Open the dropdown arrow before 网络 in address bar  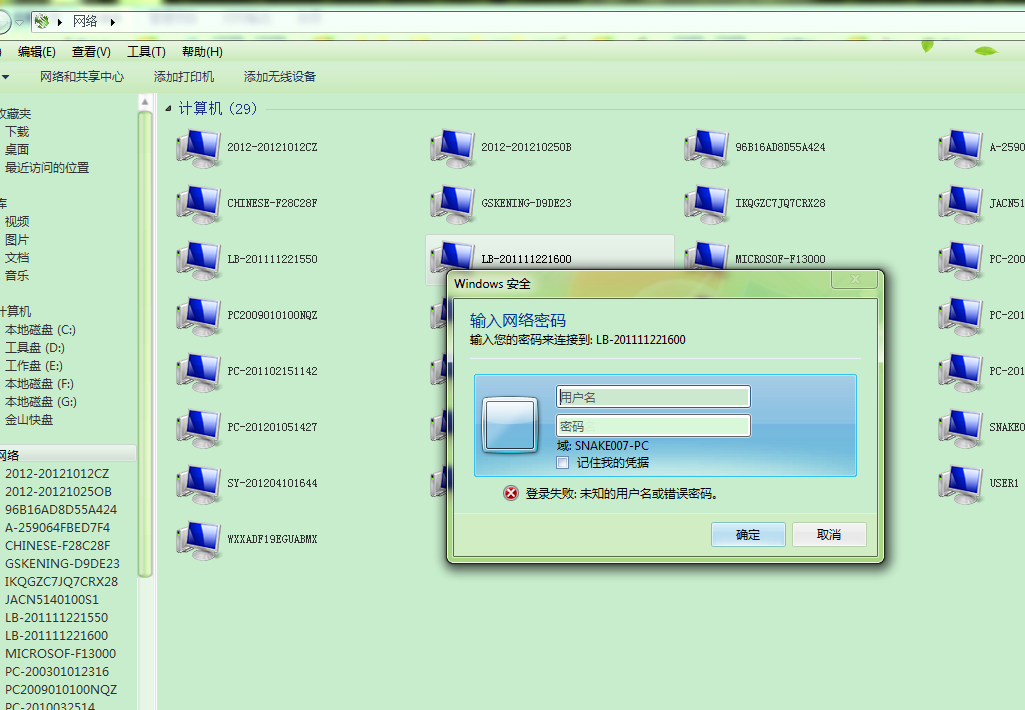tap(59, 22)
